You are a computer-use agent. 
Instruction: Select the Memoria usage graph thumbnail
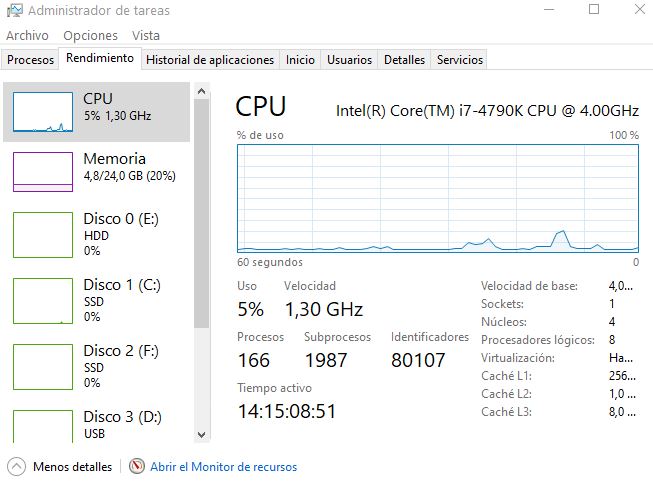point(43,172)
